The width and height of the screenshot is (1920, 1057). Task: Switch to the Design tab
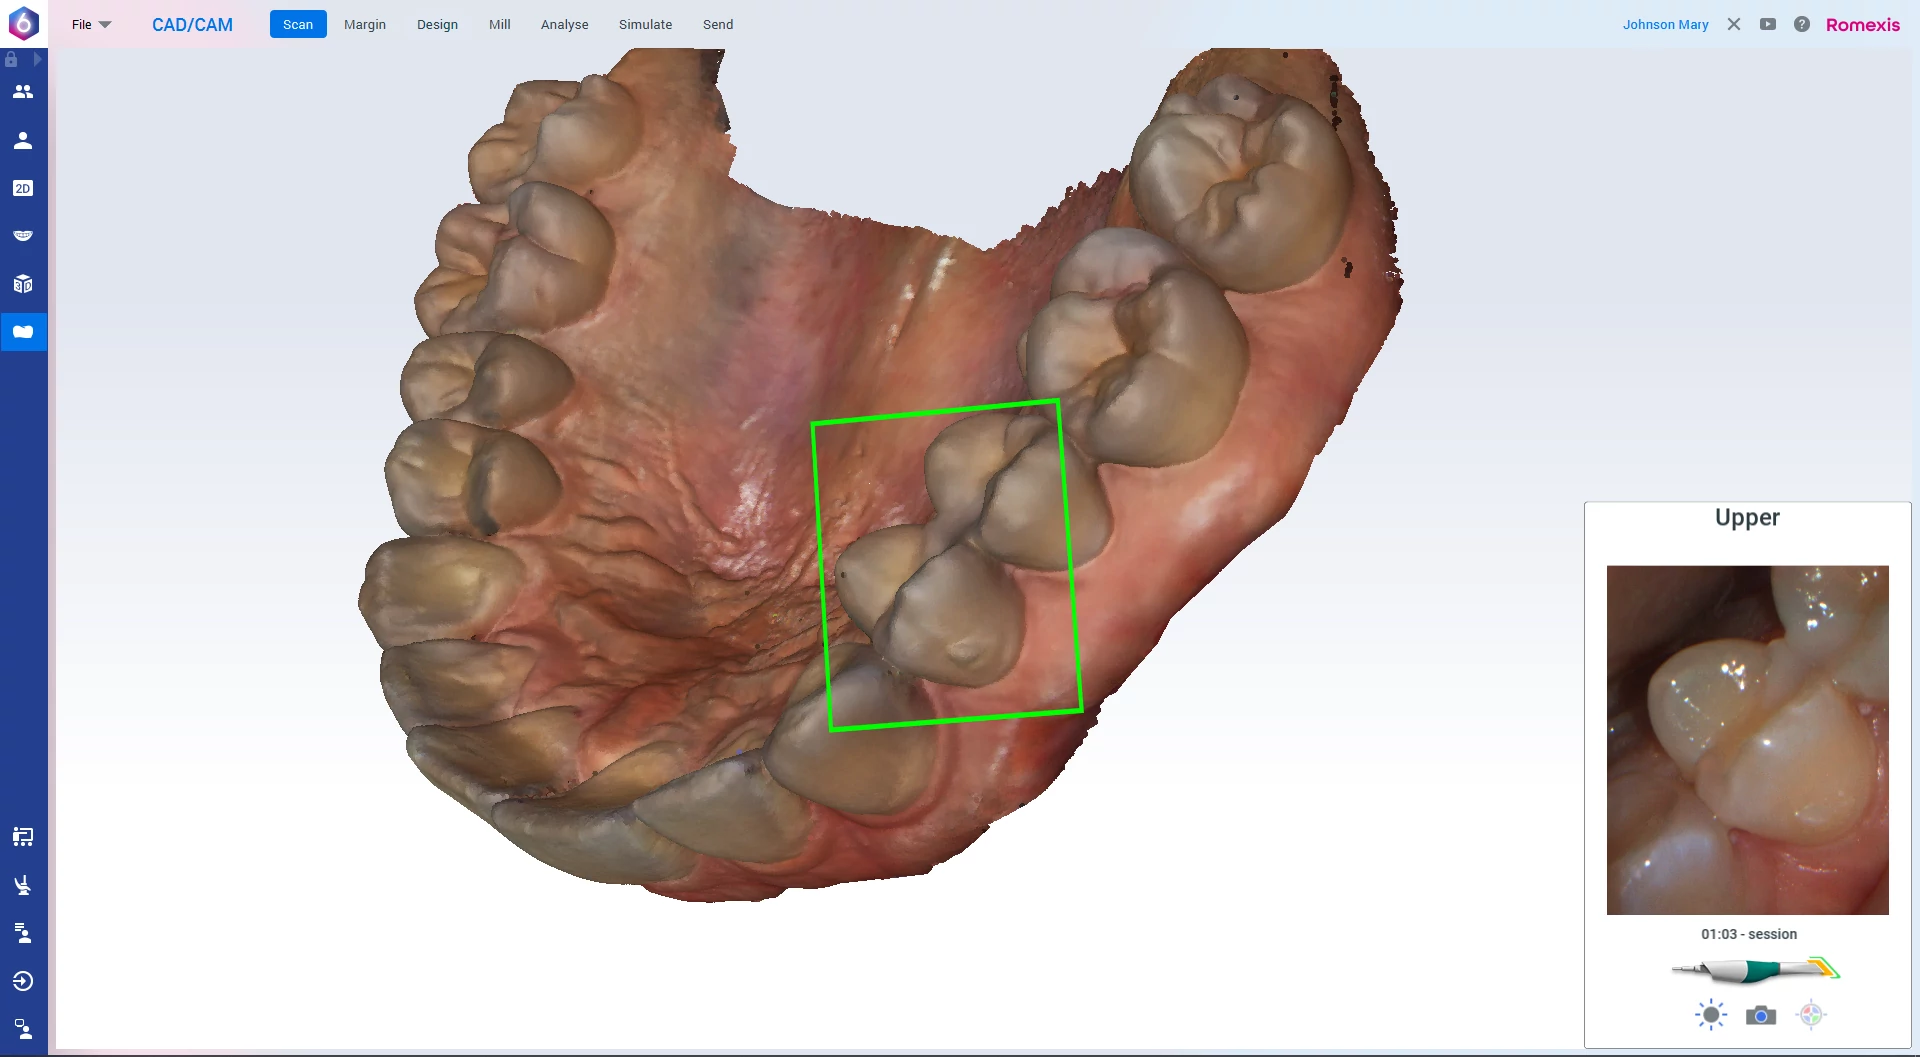[437, 24]
